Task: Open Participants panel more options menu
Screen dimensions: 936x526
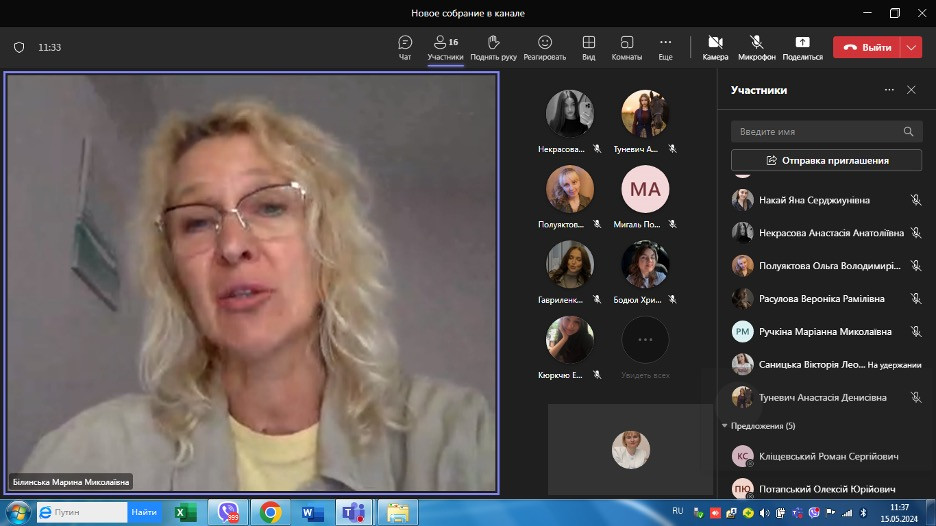Action: (x=889, y=90)
